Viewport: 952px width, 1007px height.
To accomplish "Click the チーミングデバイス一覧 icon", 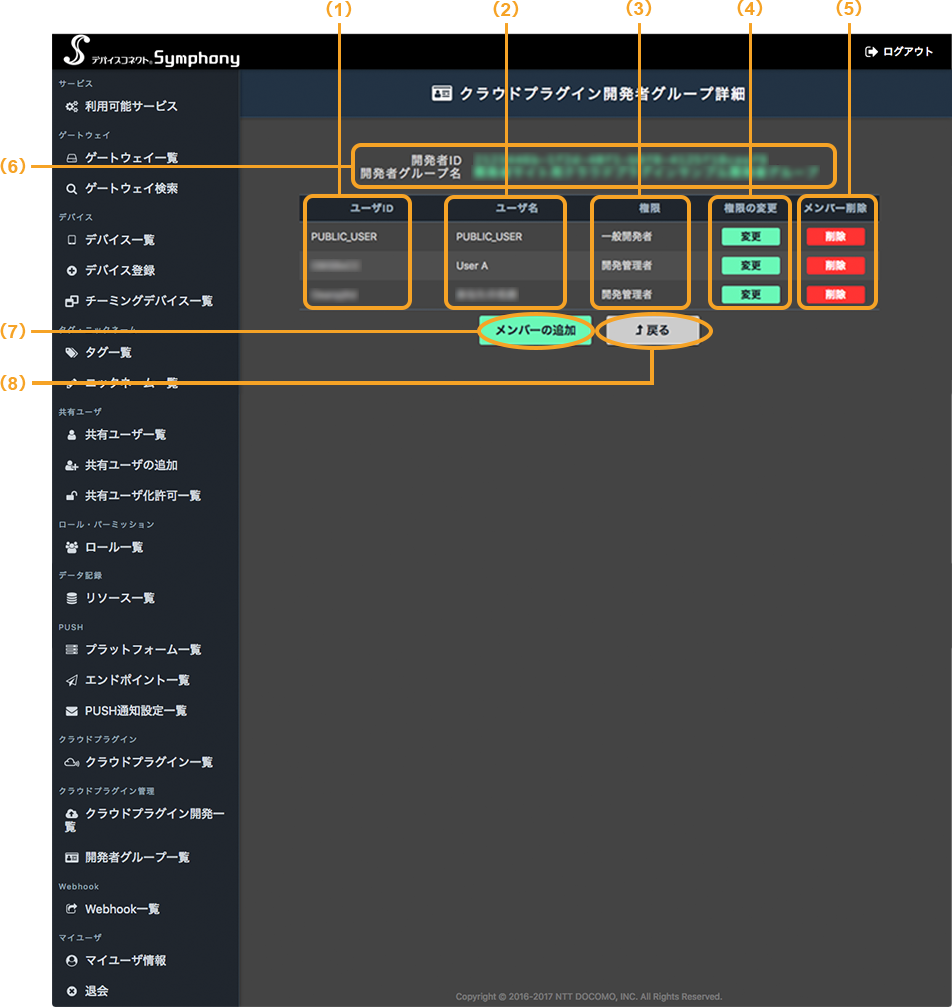I will (x=72, y=301).
